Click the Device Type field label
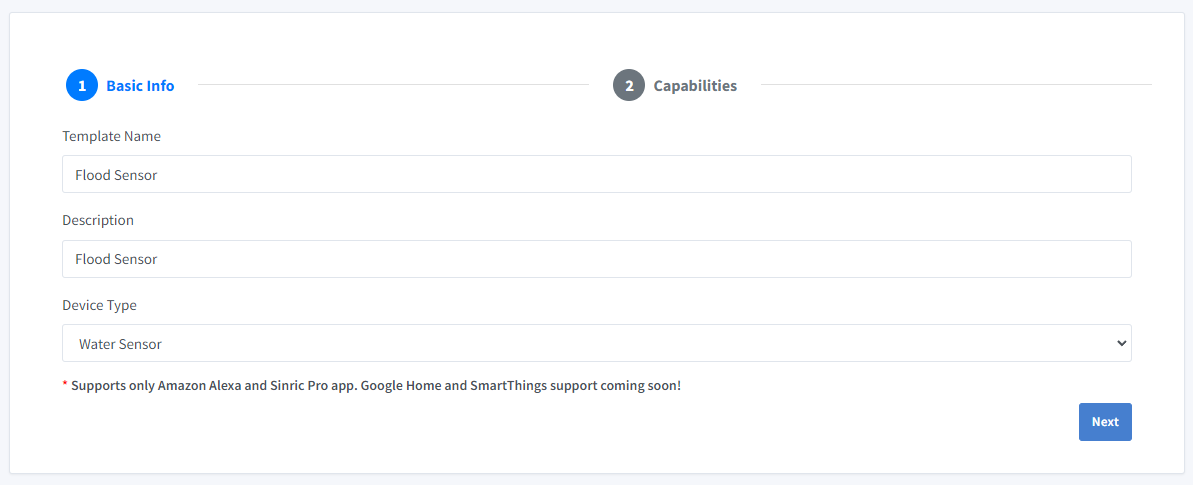This screenshot has height=485, width=1193. (99, 305)
